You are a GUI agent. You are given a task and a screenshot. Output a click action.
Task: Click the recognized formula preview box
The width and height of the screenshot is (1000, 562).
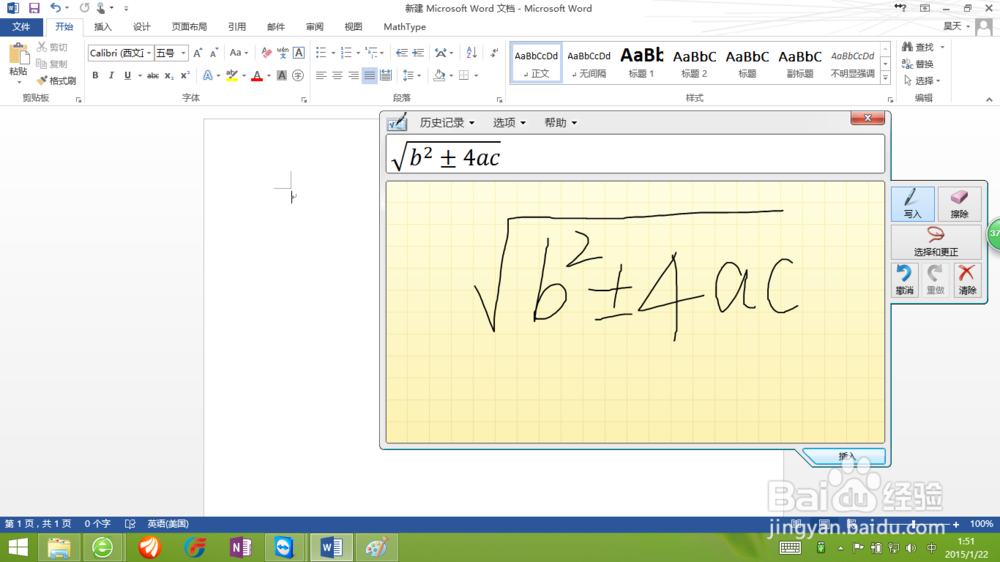[635, 154]
